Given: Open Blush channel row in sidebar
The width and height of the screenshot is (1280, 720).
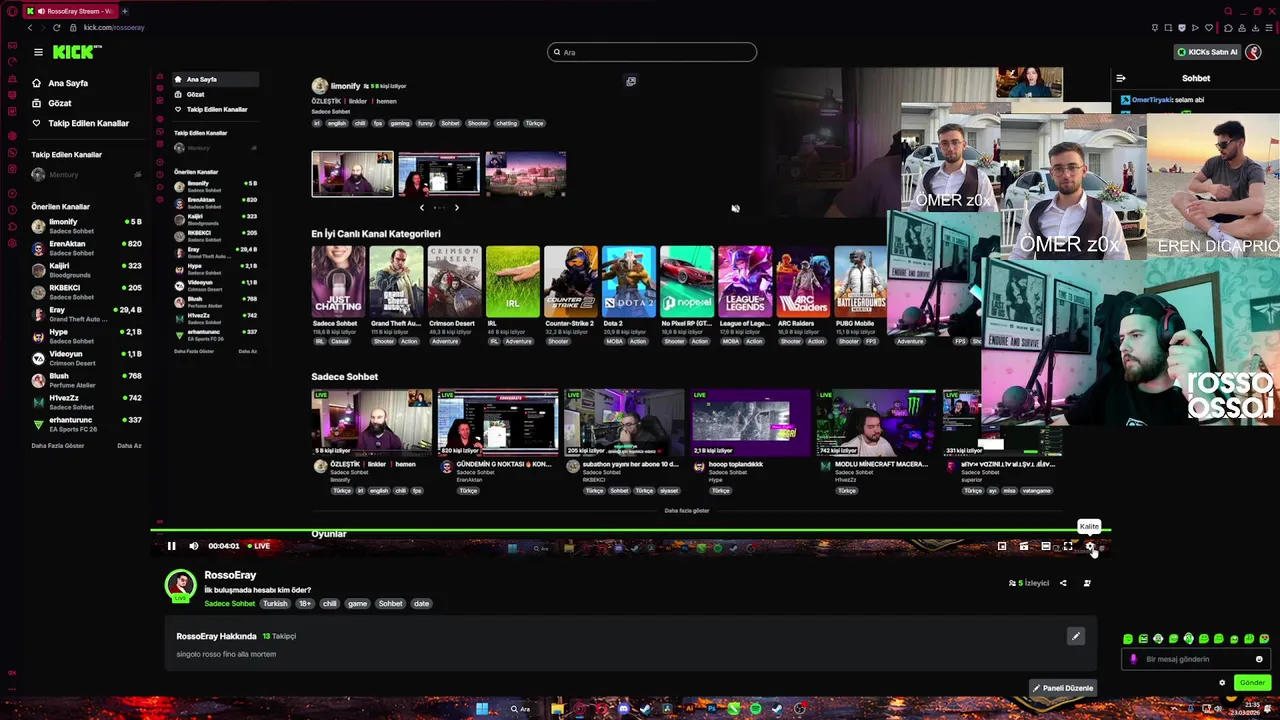Looking at the screenshot, I should tap(86, 380).
